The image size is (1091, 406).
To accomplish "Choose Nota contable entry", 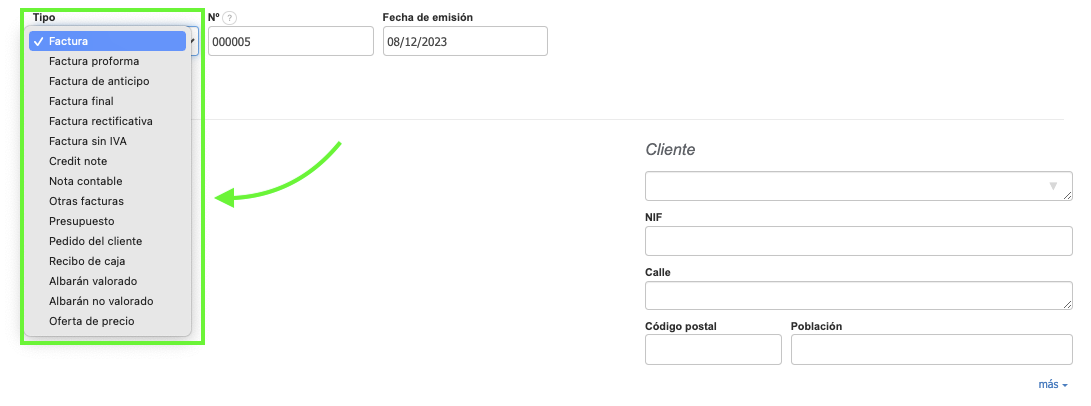I will [x=86, y=181].
